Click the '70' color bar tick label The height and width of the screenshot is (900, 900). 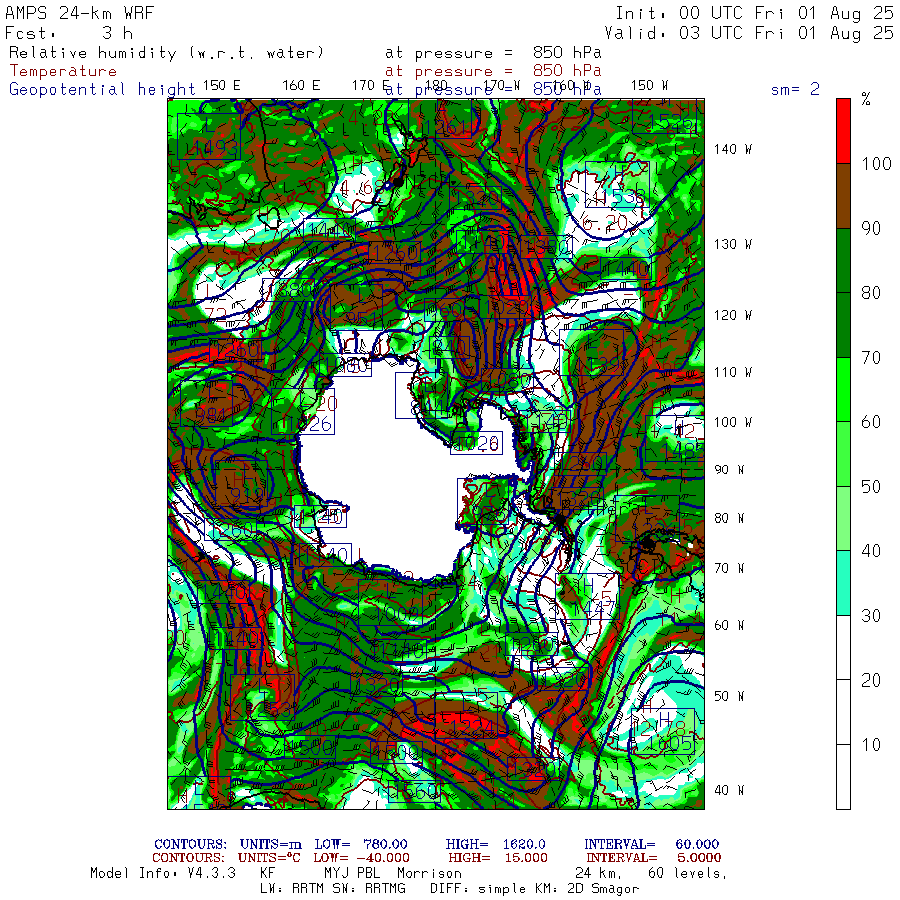tap(871, 358)
